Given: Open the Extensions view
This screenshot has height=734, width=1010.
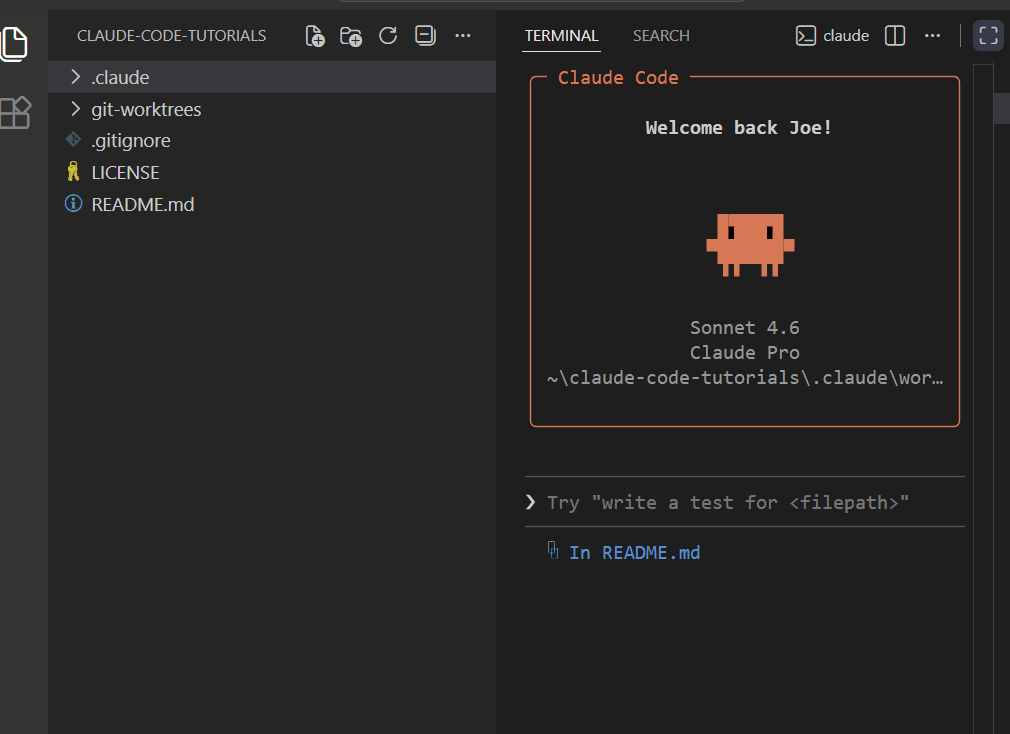Looking at the screenshot, I should click(15, 113).
